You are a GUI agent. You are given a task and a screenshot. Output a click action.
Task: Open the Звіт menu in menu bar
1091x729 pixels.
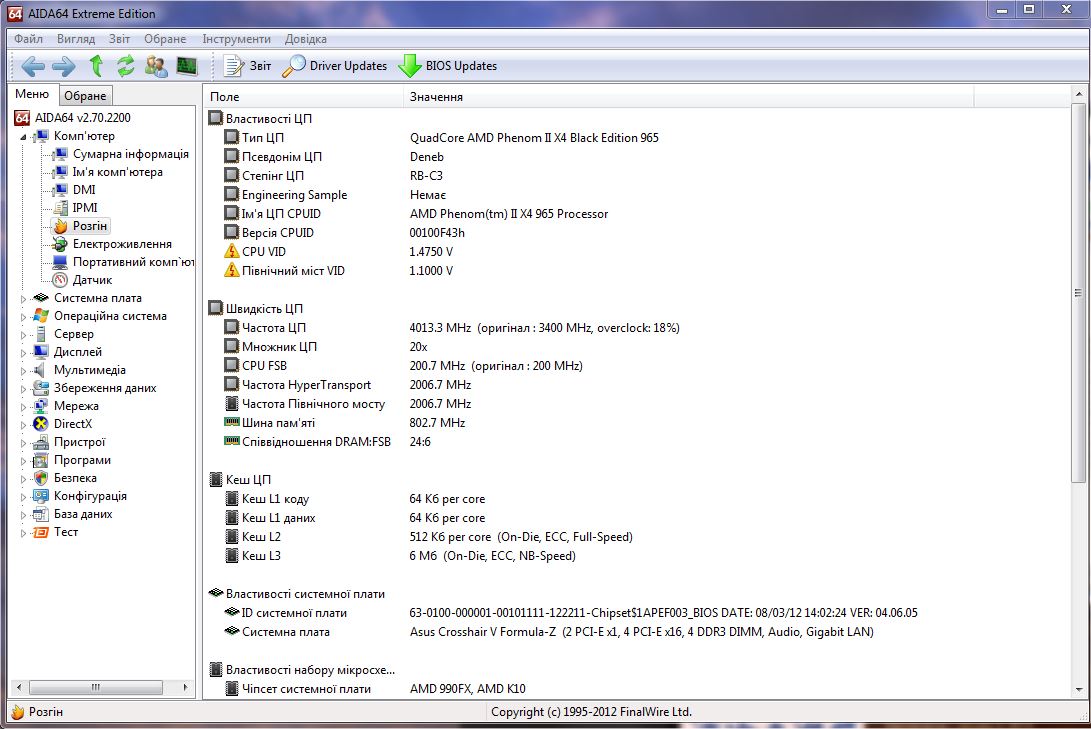[119, 39]
